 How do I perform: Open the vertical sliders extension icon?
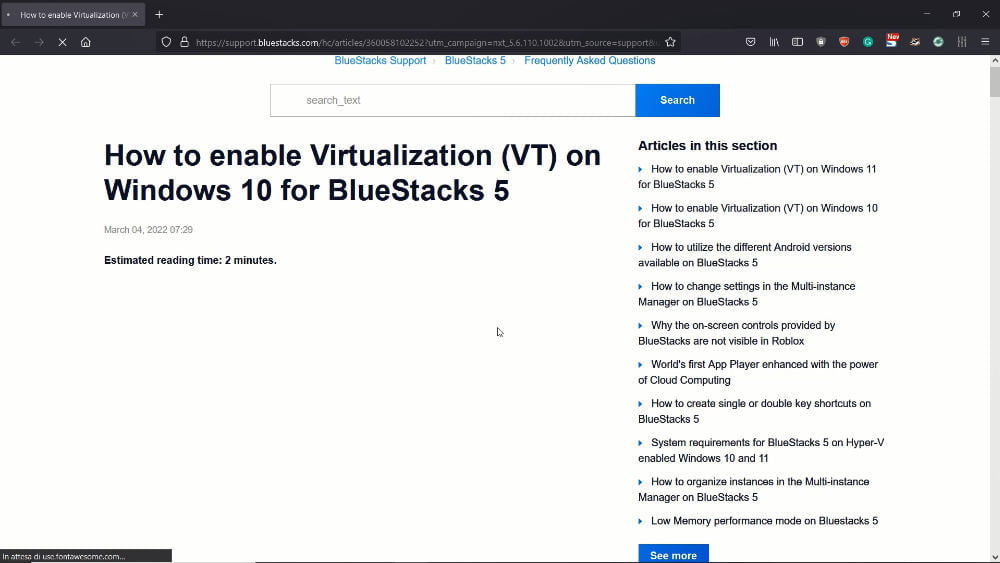tap(962, 42)
